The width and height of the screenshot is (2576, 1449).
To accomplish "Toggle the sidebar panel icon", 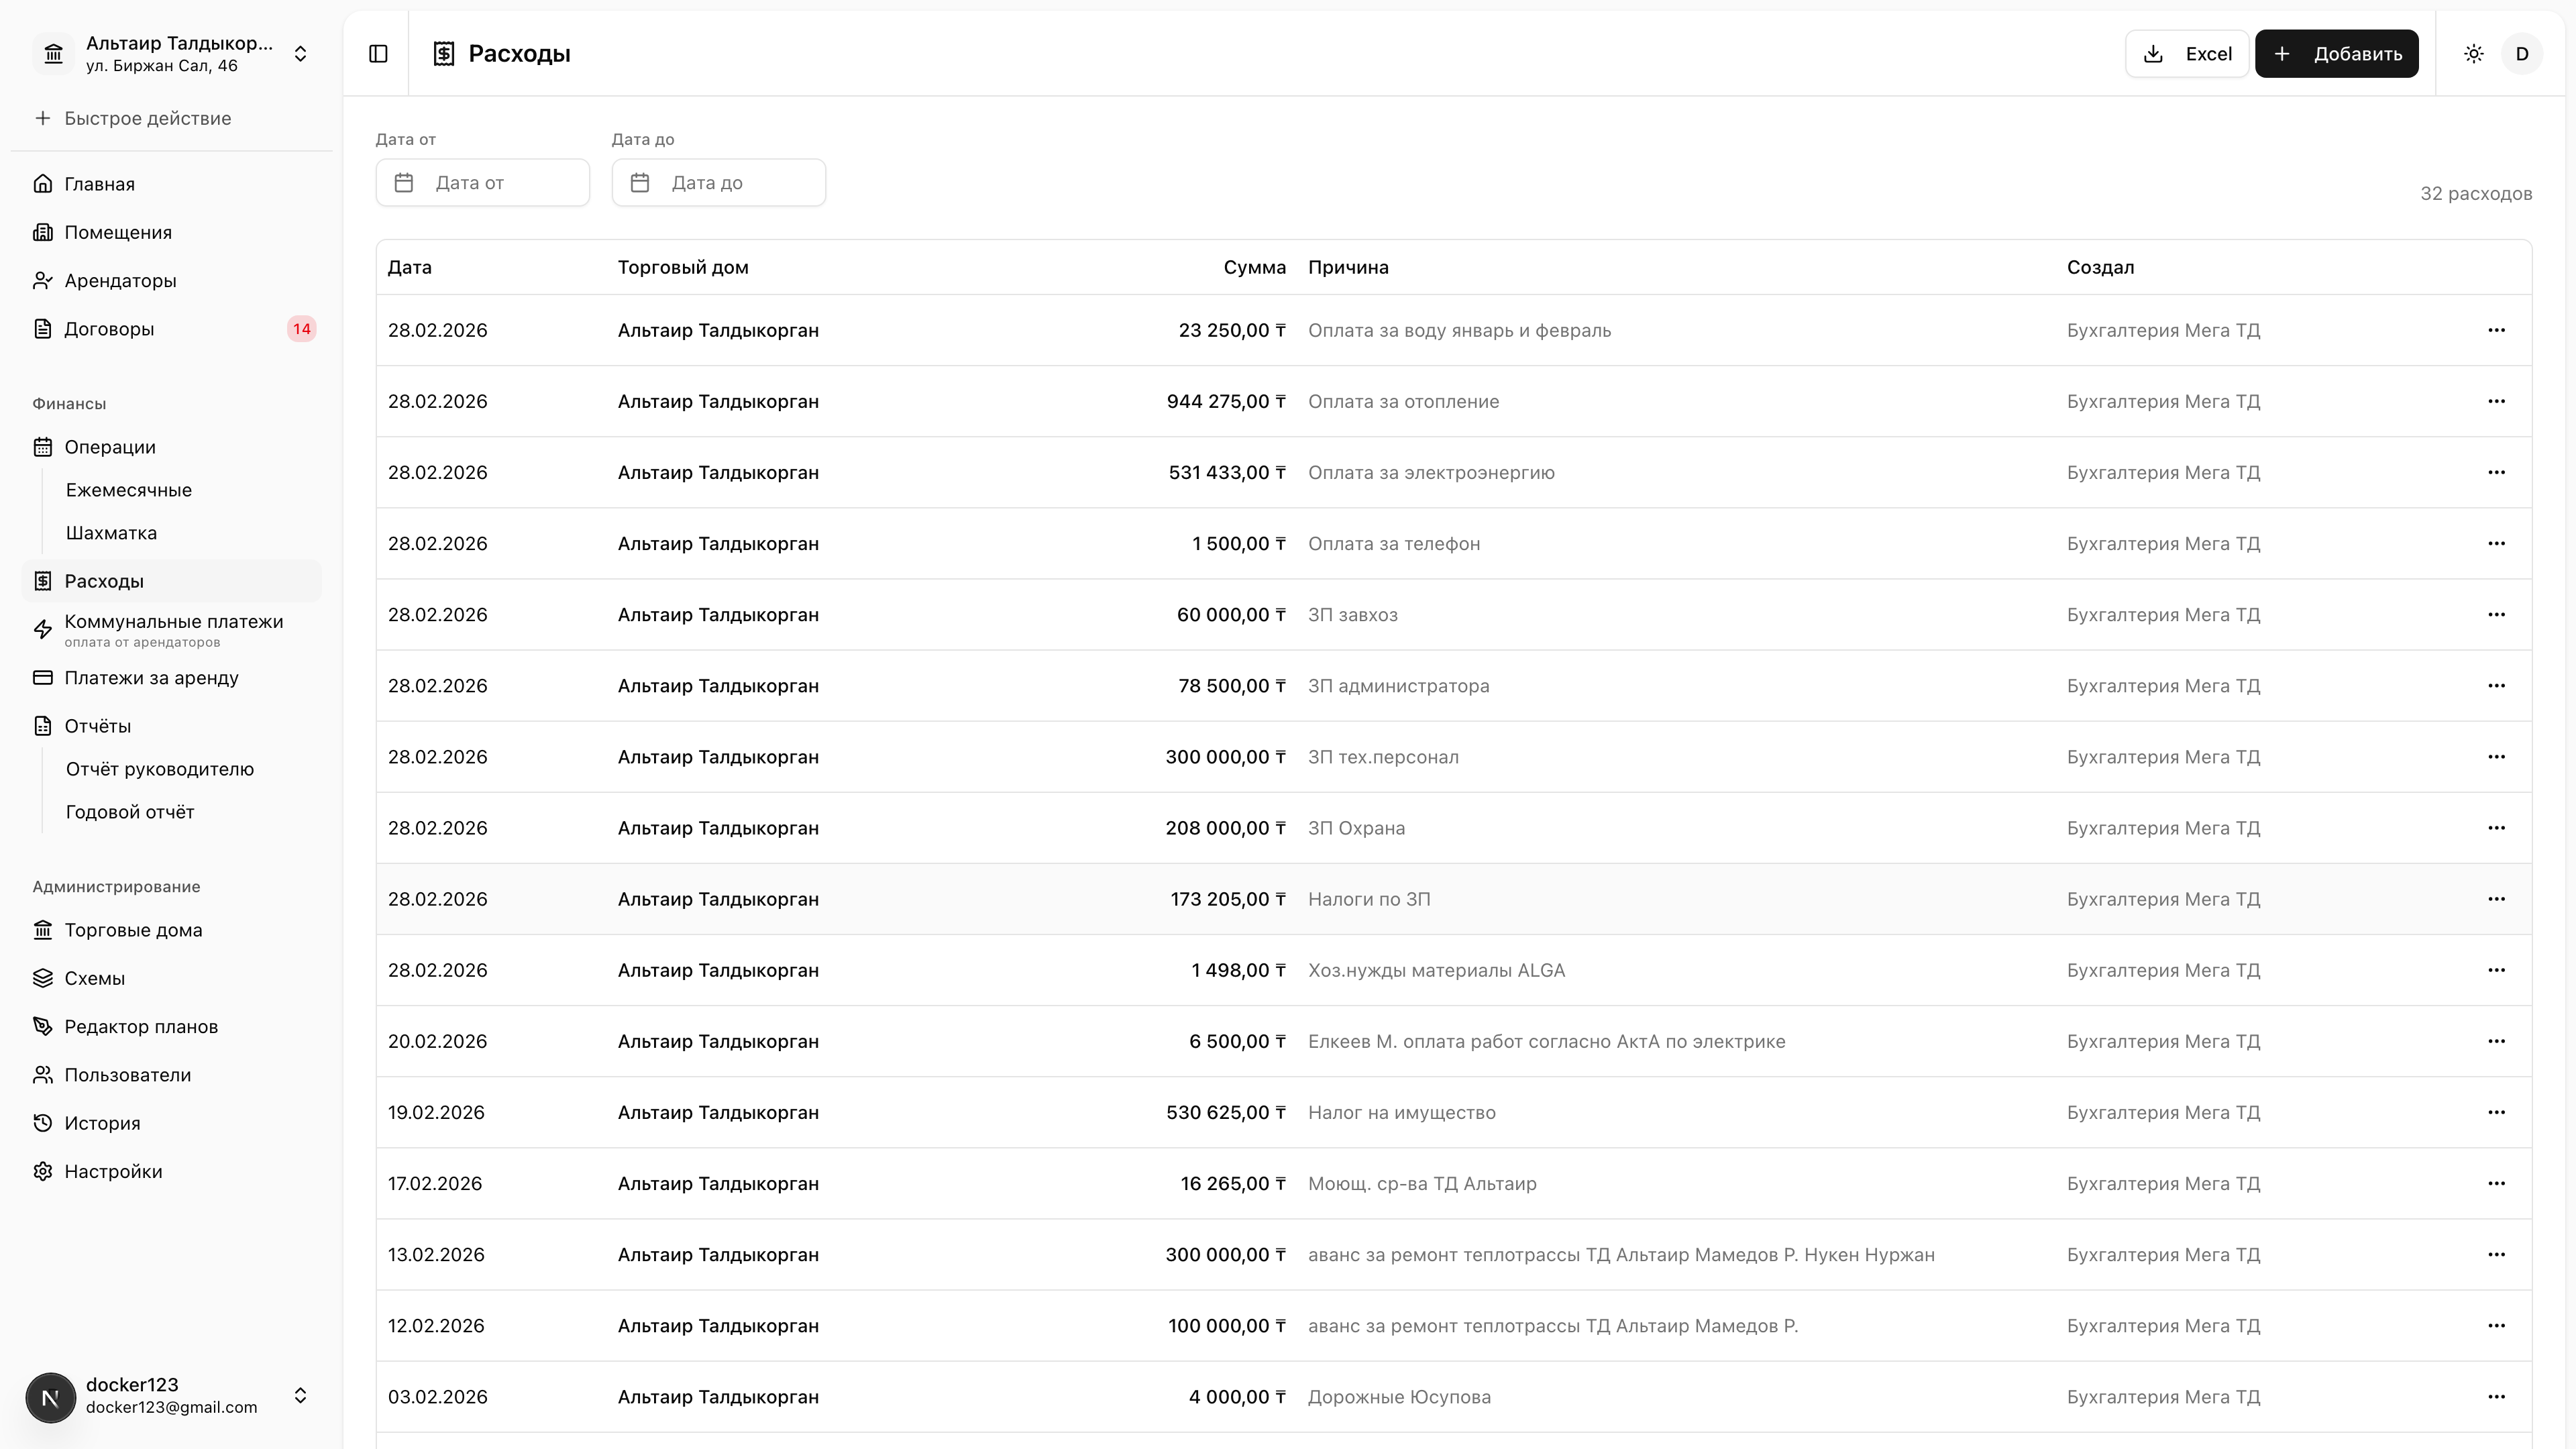I will (x=378, y=54).
